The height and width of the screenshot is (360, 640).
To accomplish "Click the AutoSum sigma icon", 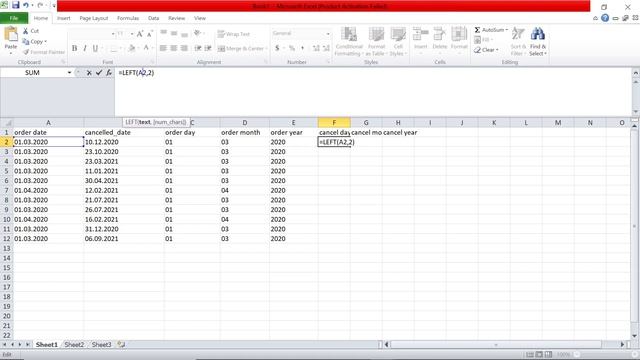I will 477,30.
